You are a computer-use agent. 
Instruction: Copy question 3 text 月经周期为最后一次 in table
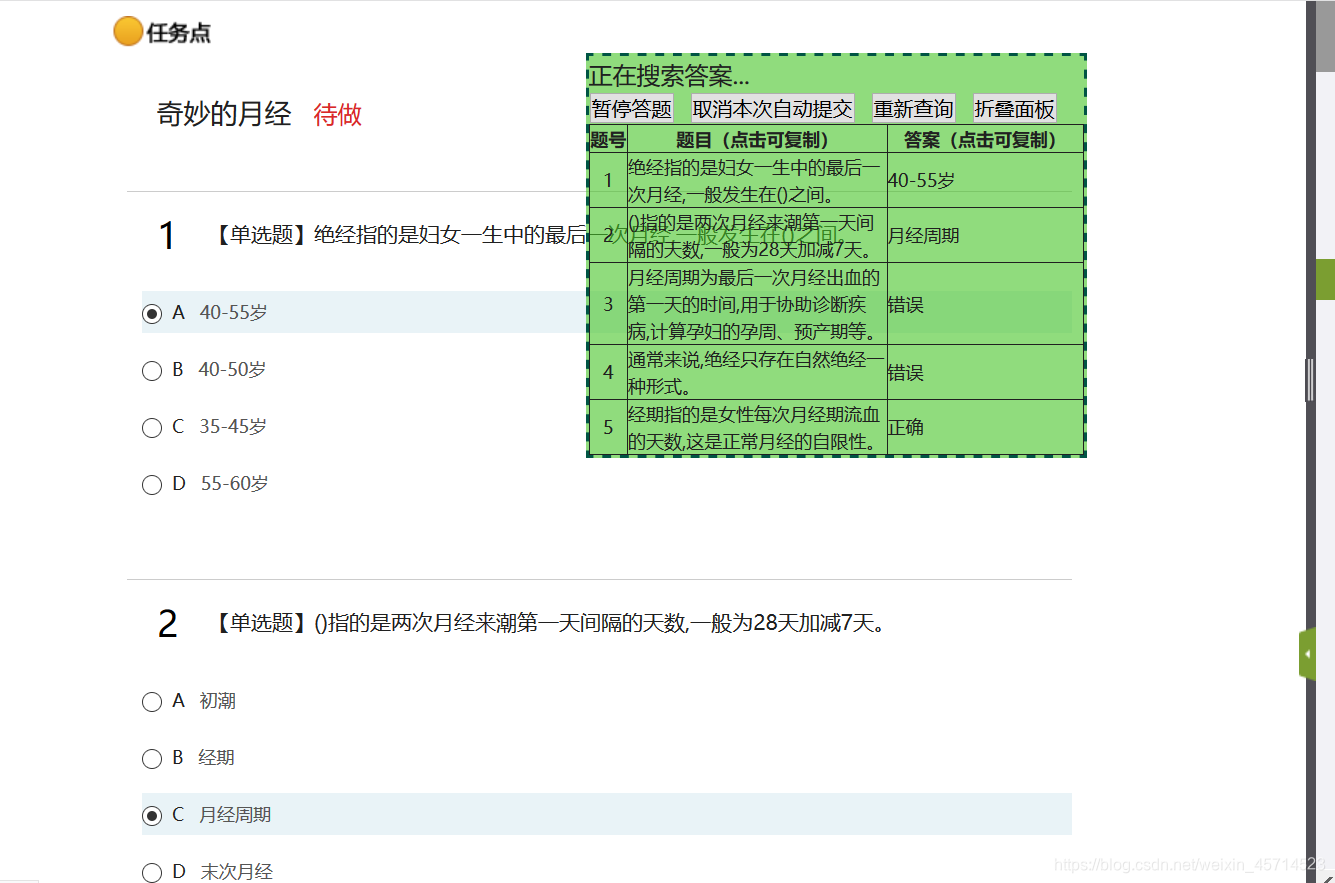[757, 304]
